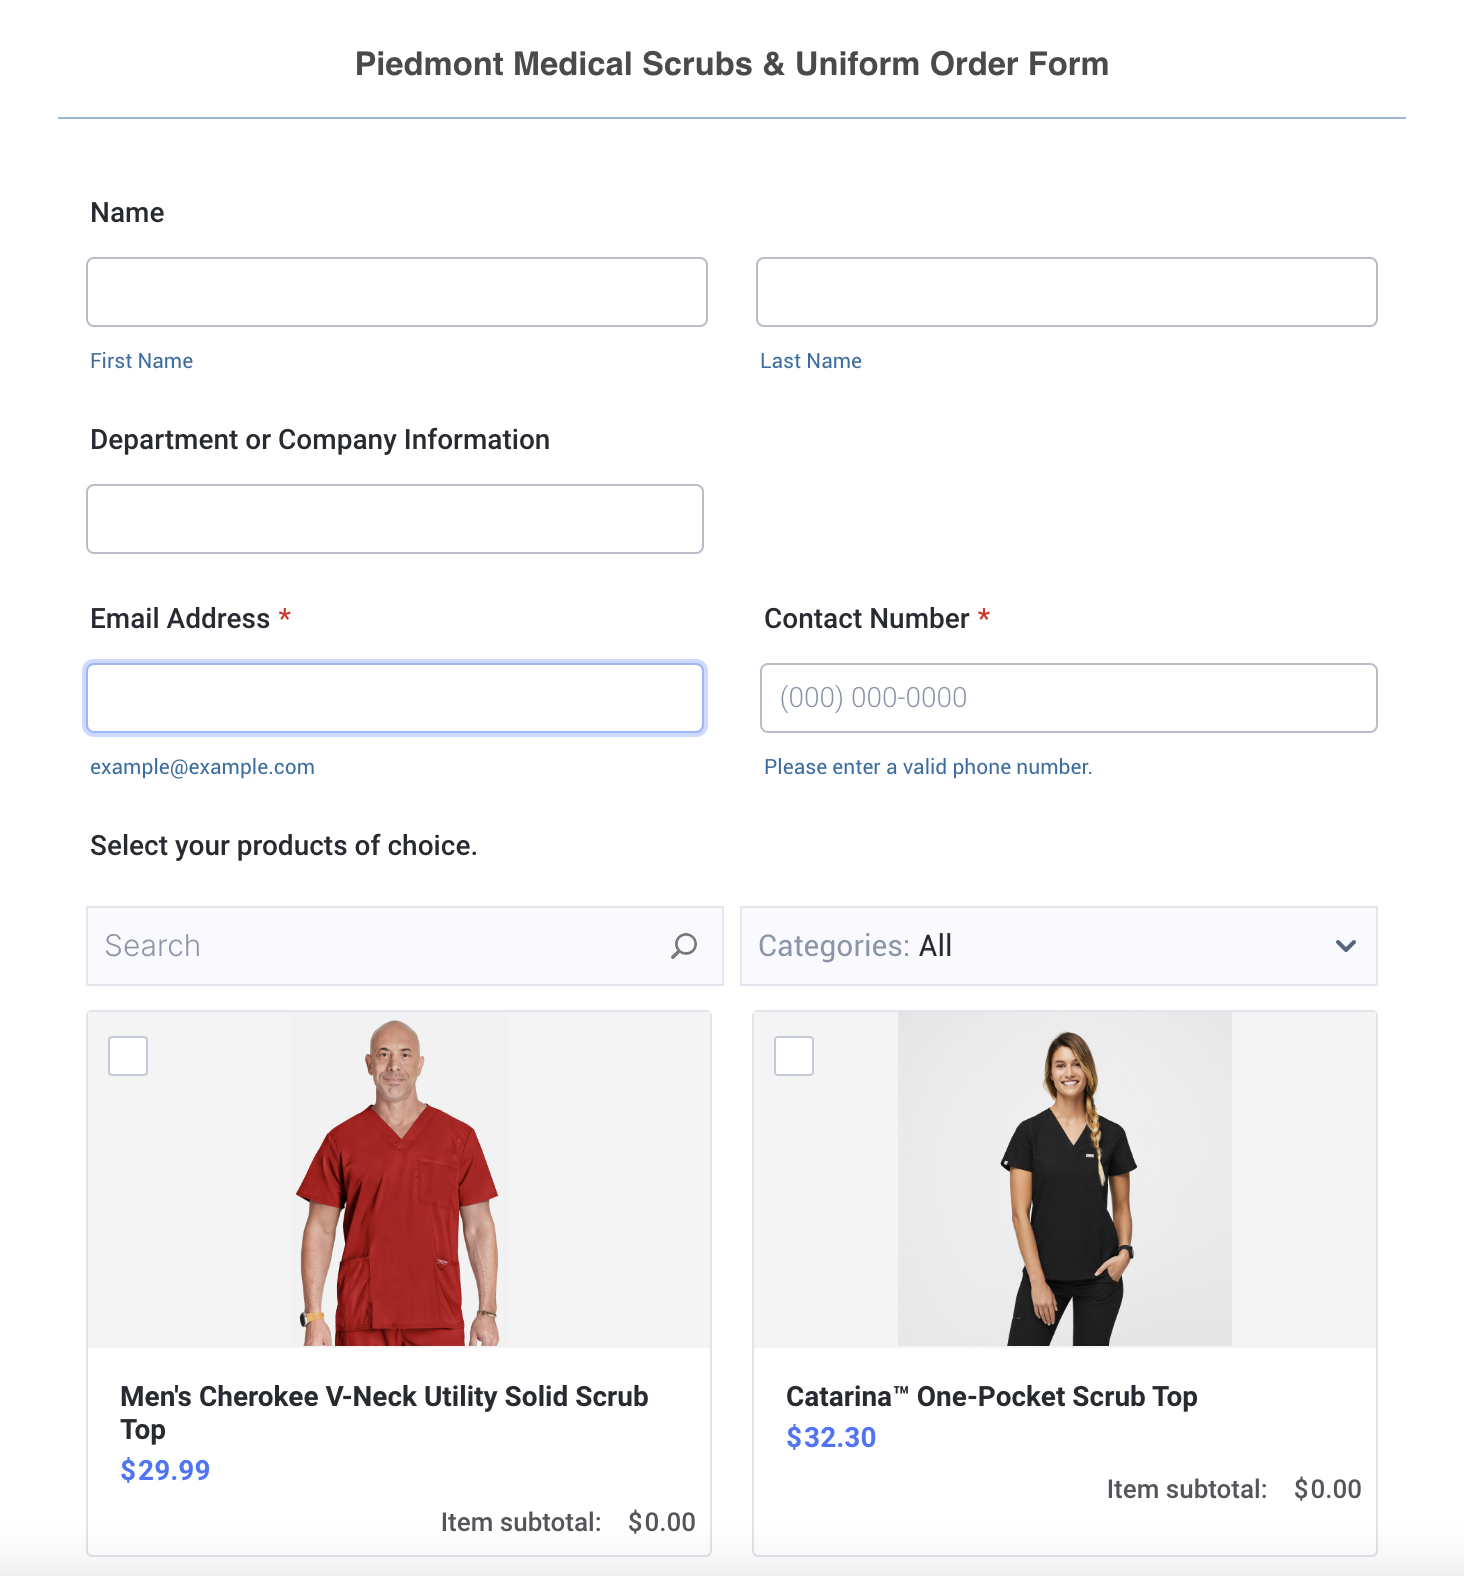Click the $32.30 price label
Screen dimensions: 1464x1576
831,1437
